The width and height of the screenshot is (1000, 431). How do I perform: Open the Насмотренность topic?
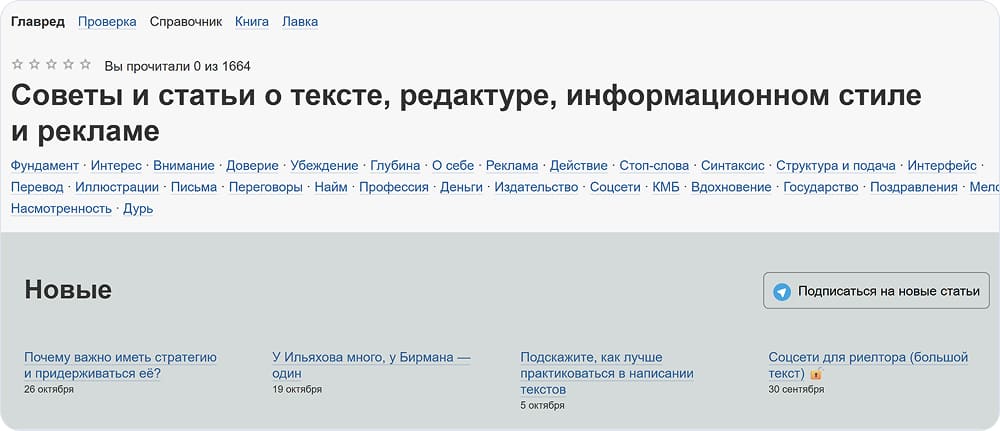(x=61, y=208)
